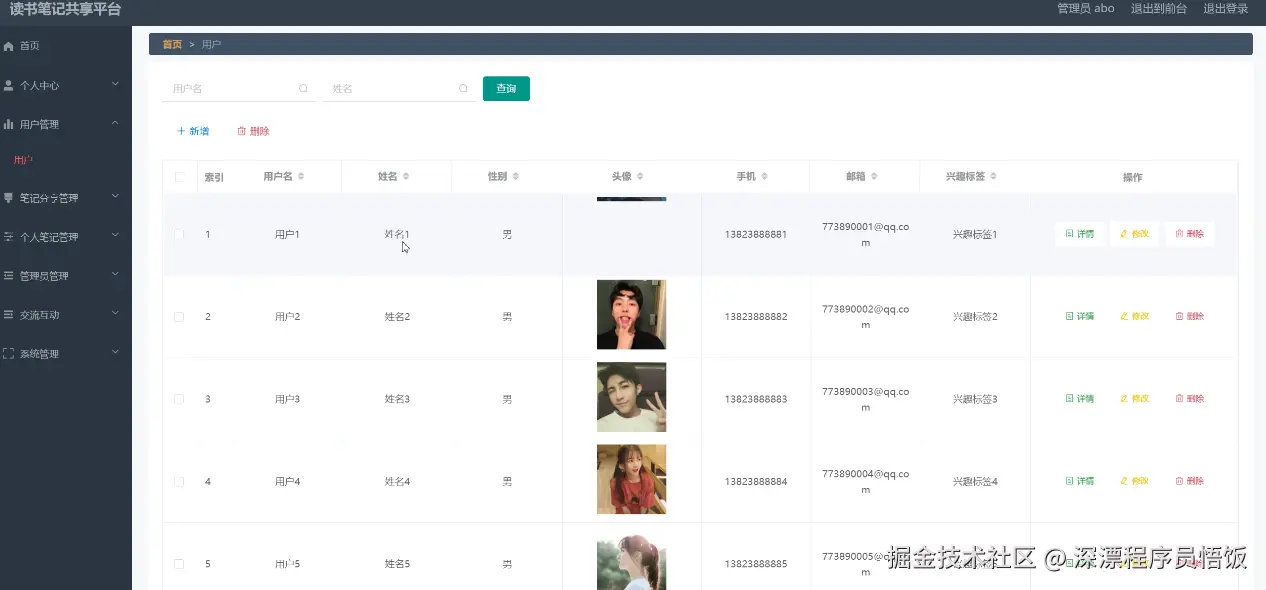Click the icon beside 管理员管理
This screenshot has height=590, width=1266.
[9, 275]
